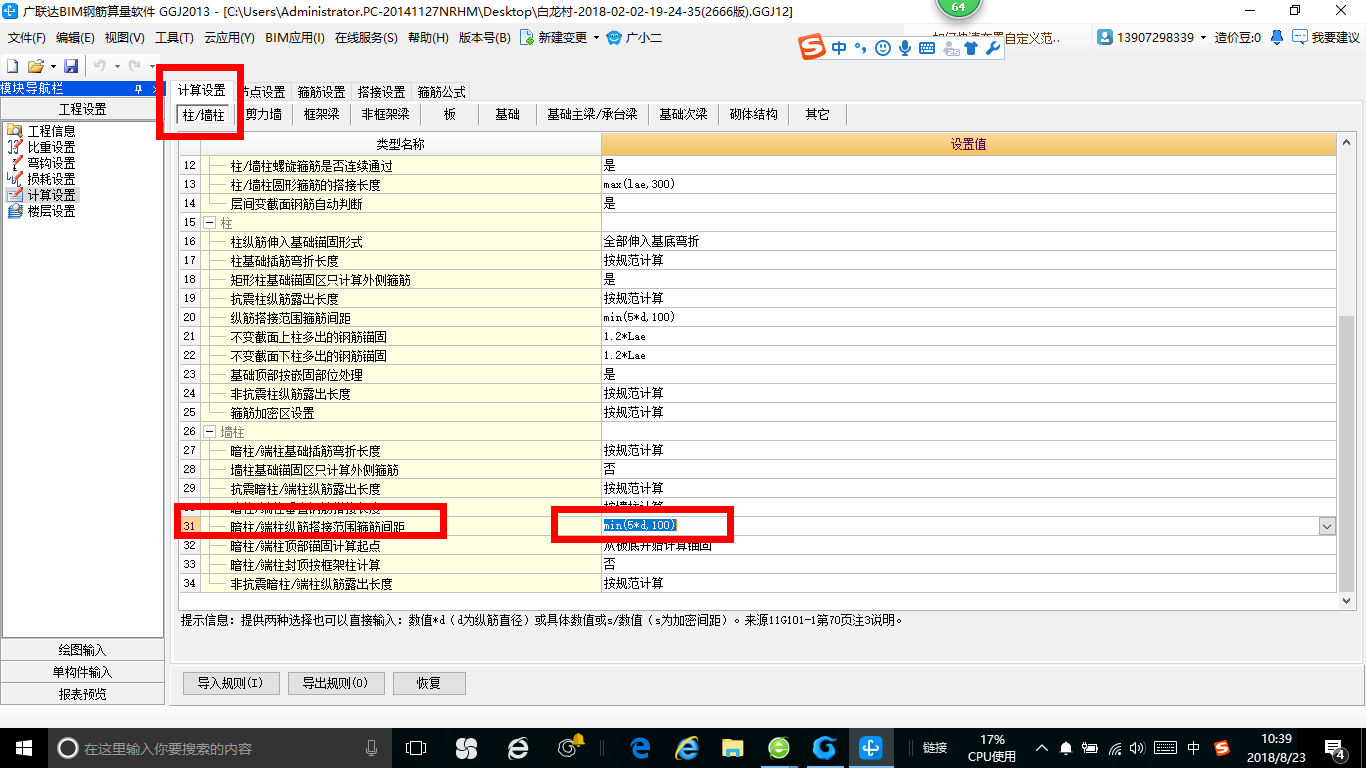Open Task View on taskbar

415,748
